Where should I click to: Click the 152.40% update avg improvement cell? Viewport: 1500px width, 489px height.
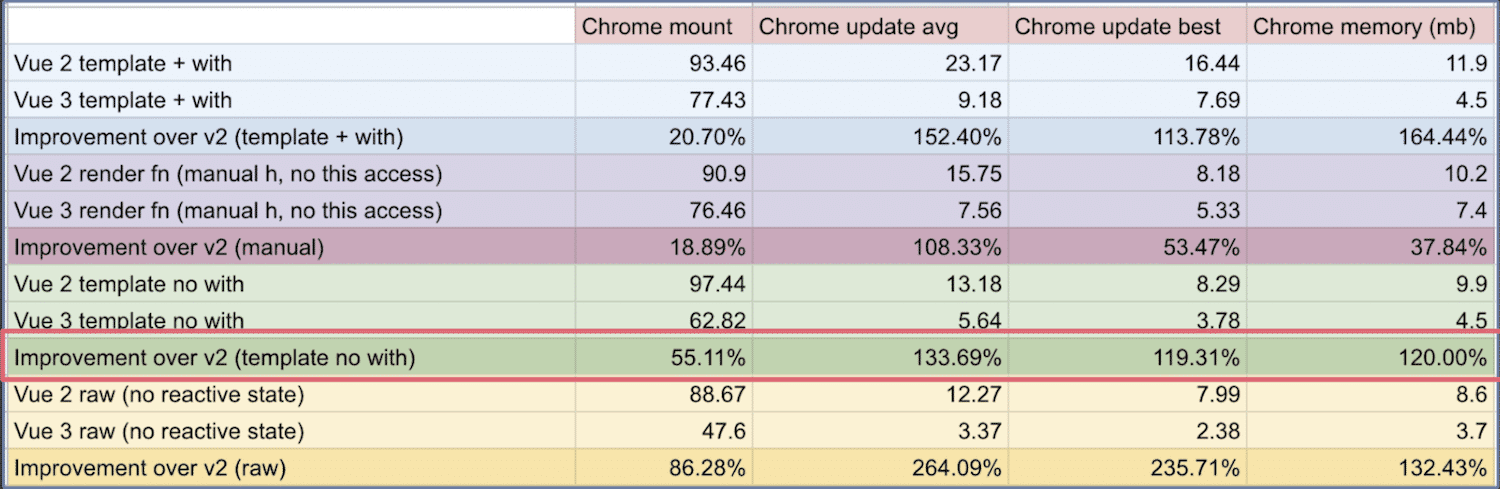[880, 137]
